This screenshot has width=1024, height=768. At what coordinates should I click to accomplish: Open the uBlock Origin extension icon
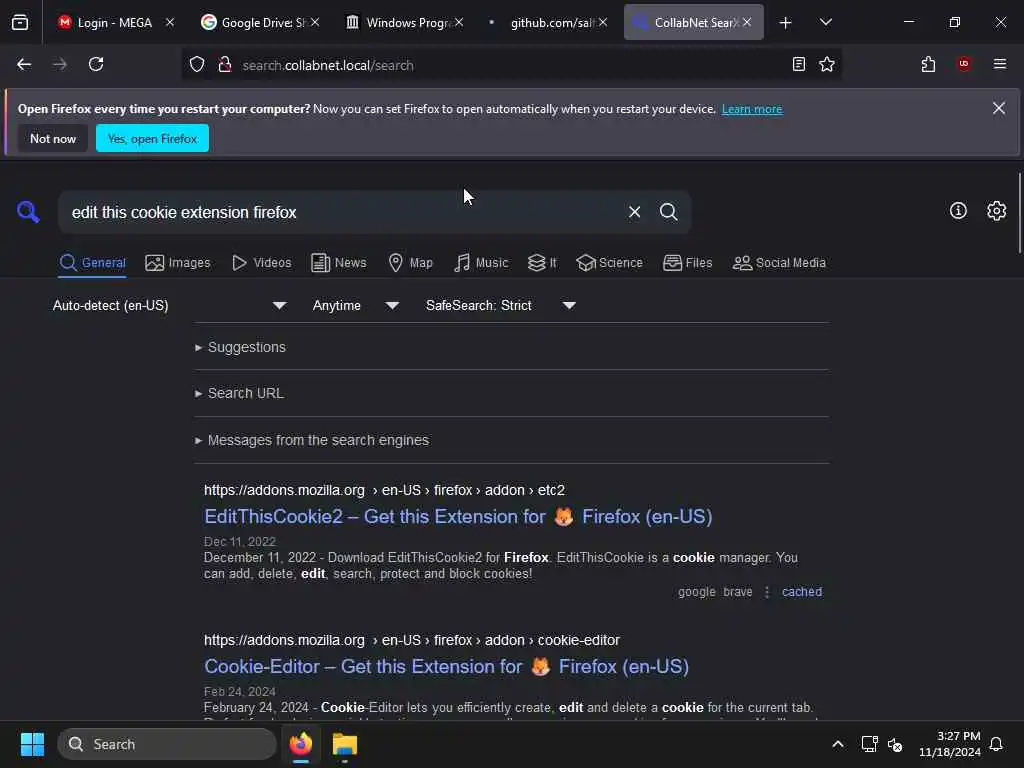(x=963, y=64)
